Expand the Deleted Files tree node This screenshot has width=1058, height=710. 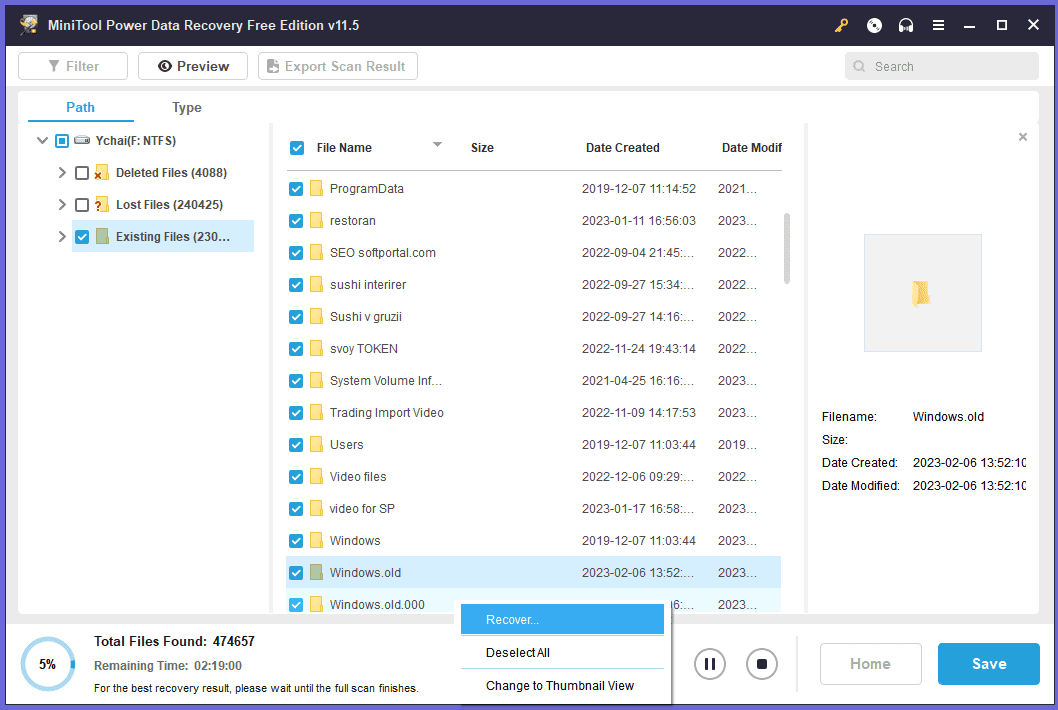(62, 173)
